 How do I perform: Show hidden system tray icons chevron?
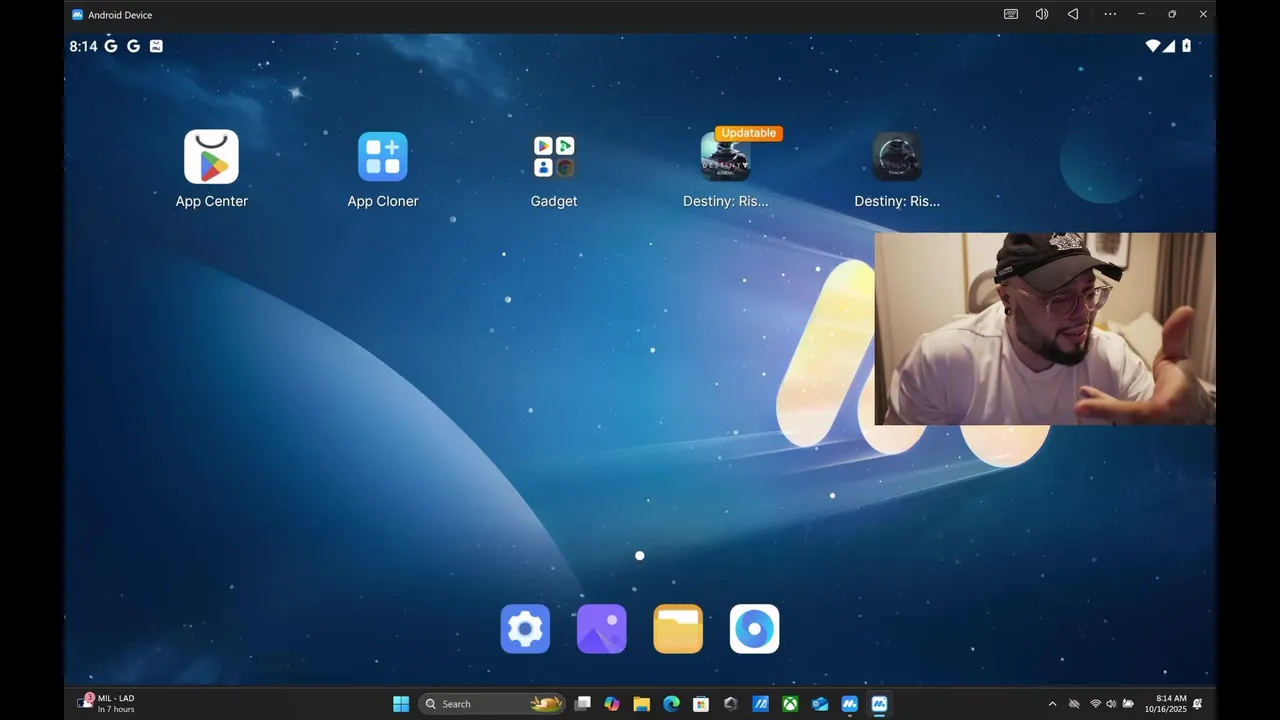point(1052,704)
